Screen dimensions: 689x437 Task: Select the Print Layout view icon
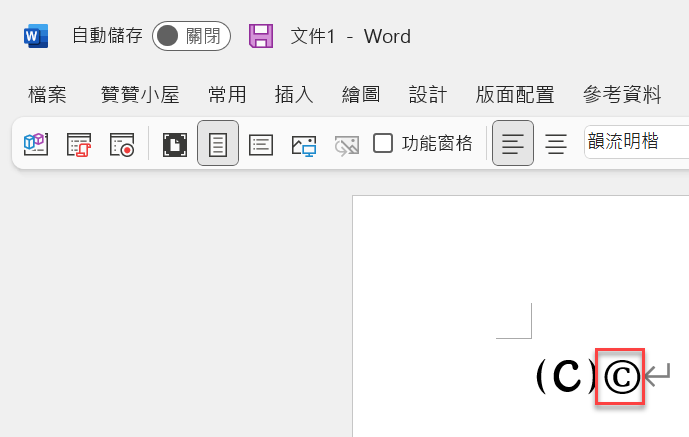coord(218,143)
